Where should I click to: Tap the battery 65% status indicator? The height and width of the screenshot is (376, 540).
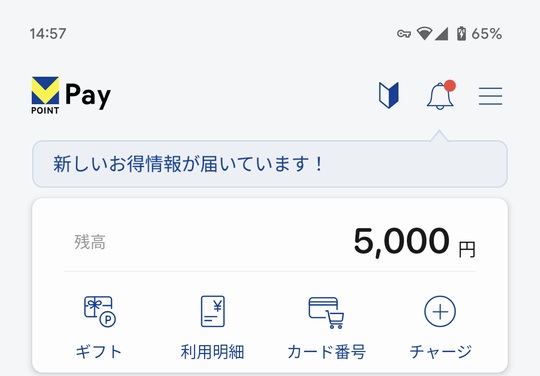[479, 34]
